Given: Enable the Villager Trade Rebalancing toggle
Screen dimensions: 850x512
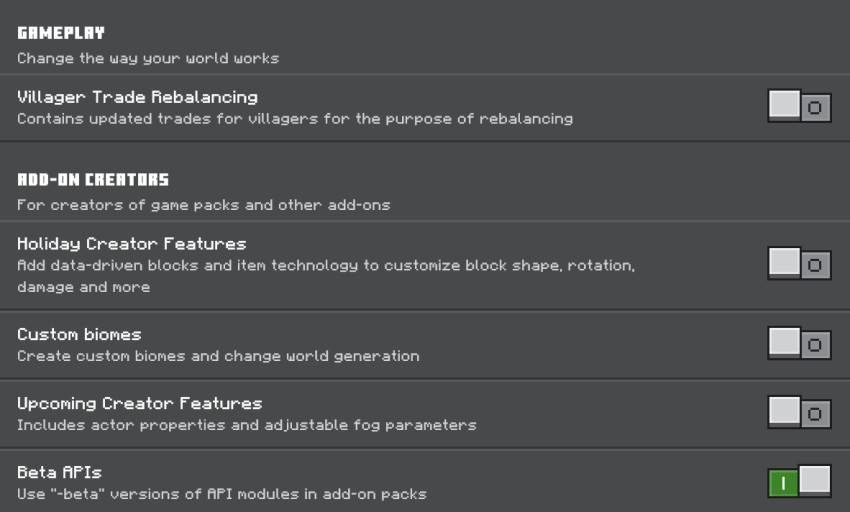Looking at the screenshot, I should [799, 106].
